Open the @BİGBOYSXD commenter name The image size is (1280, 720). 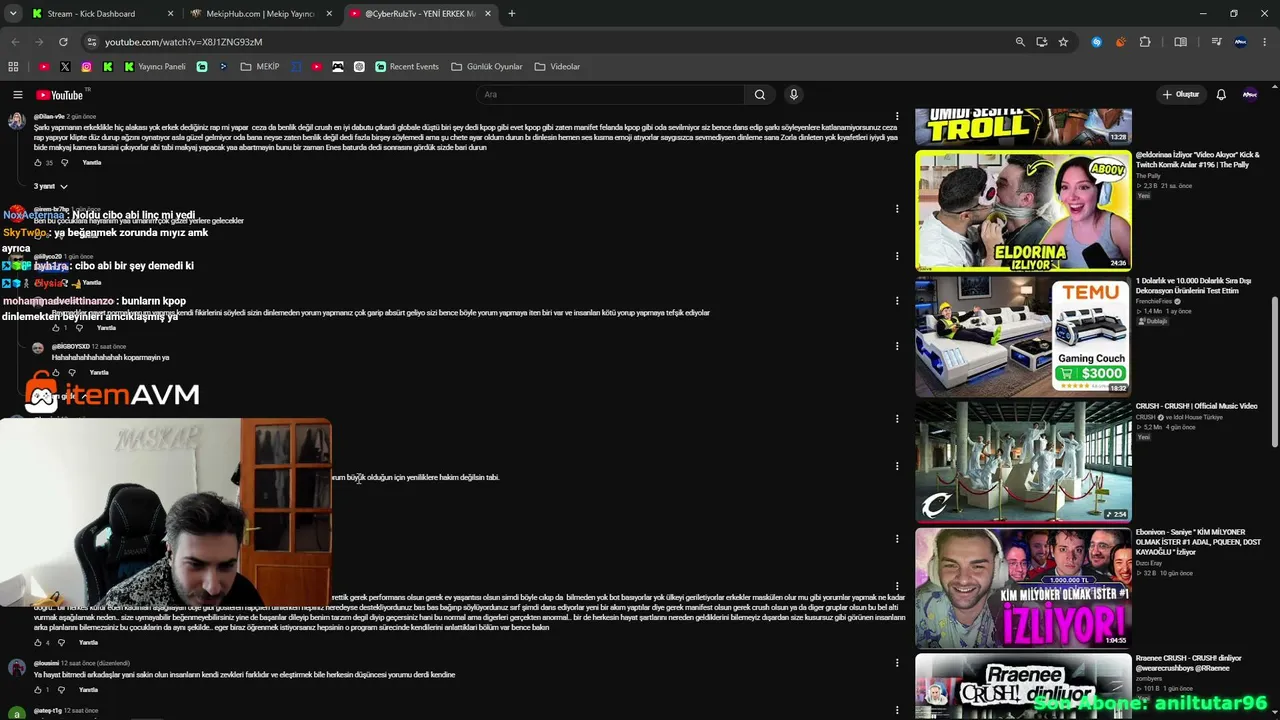[70, 347]
